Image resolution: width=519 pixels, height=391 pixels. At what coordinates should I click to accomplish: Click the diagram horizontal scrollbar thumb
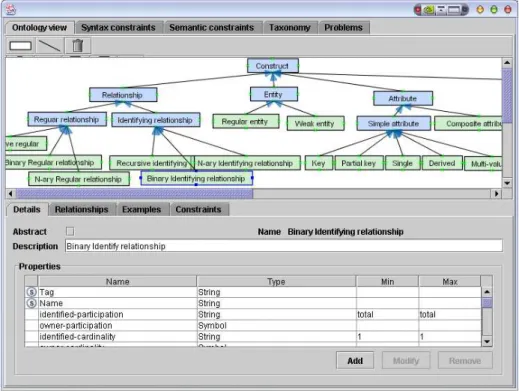tap(135, 193)
